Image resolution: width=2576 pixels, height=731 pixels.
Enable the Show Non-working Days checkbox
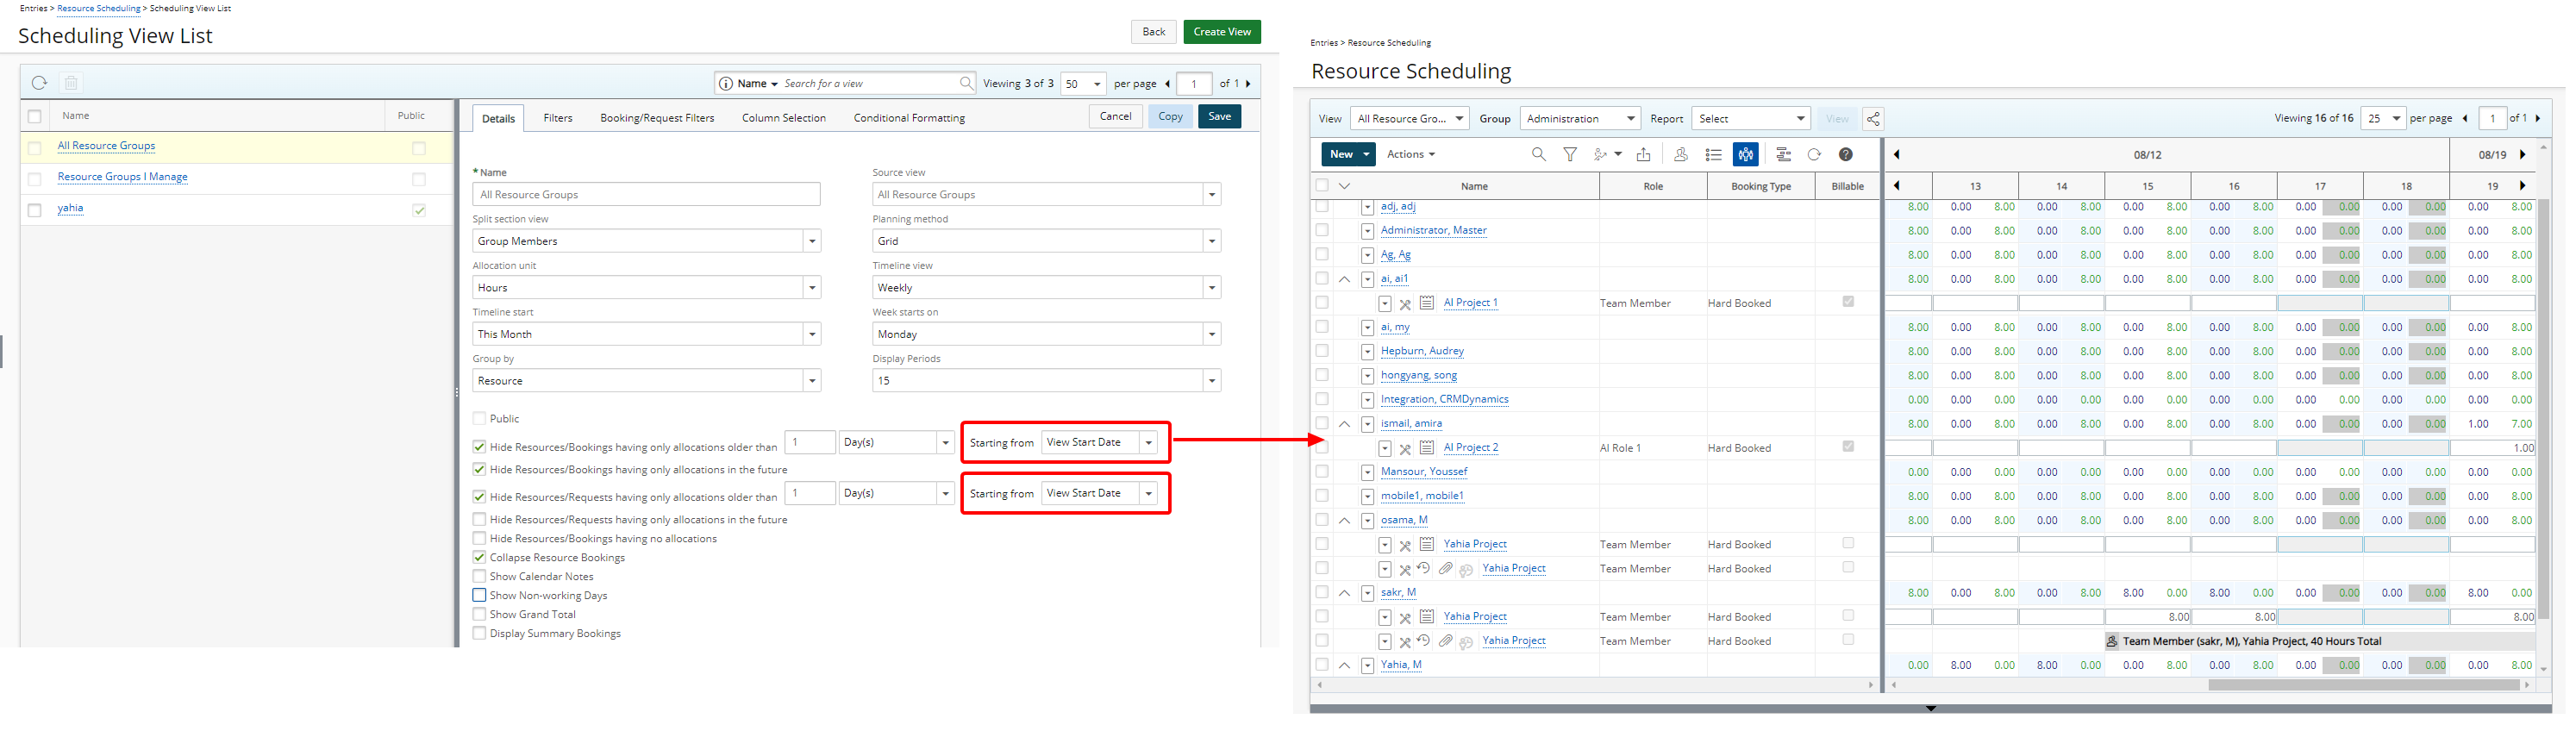(479, 596)
